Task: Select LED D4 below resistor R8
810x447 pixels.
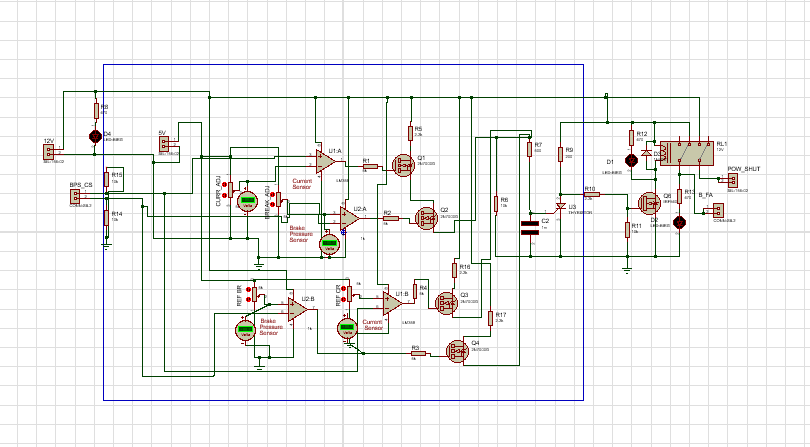Action: point(95,136)
